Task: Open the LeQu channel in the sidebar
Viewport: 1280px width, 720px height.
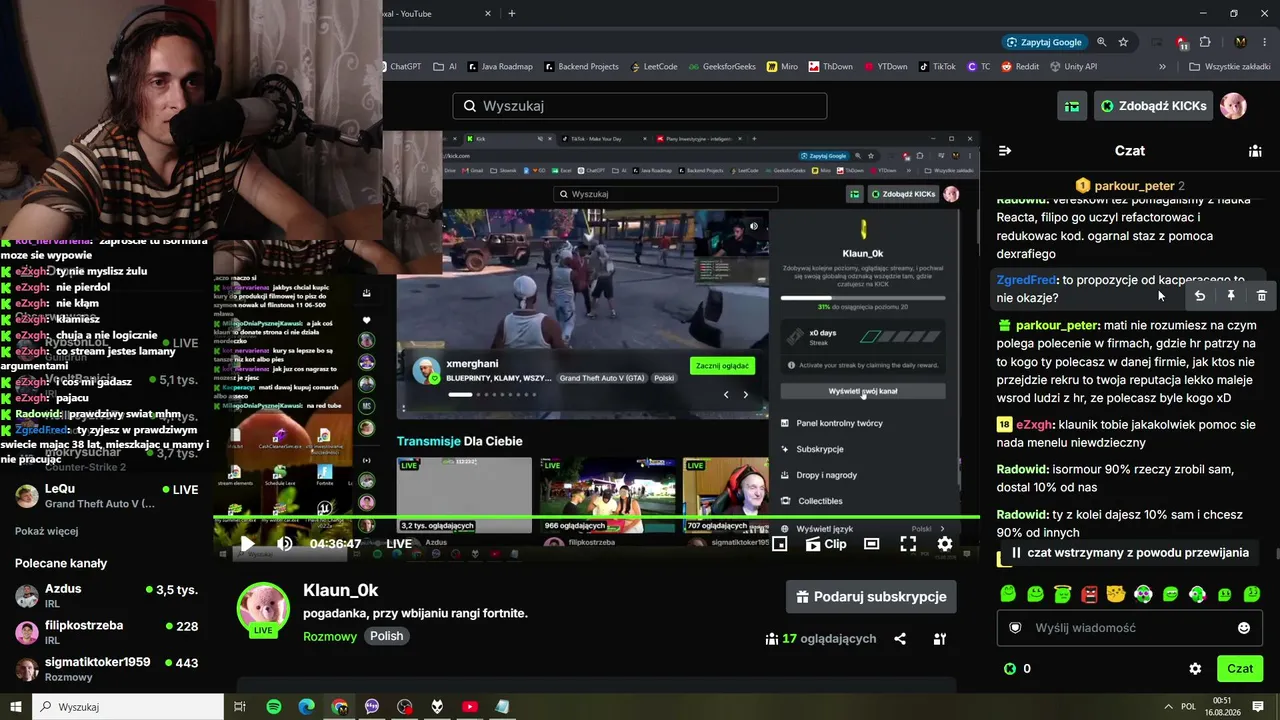Action: pos(107,496)
